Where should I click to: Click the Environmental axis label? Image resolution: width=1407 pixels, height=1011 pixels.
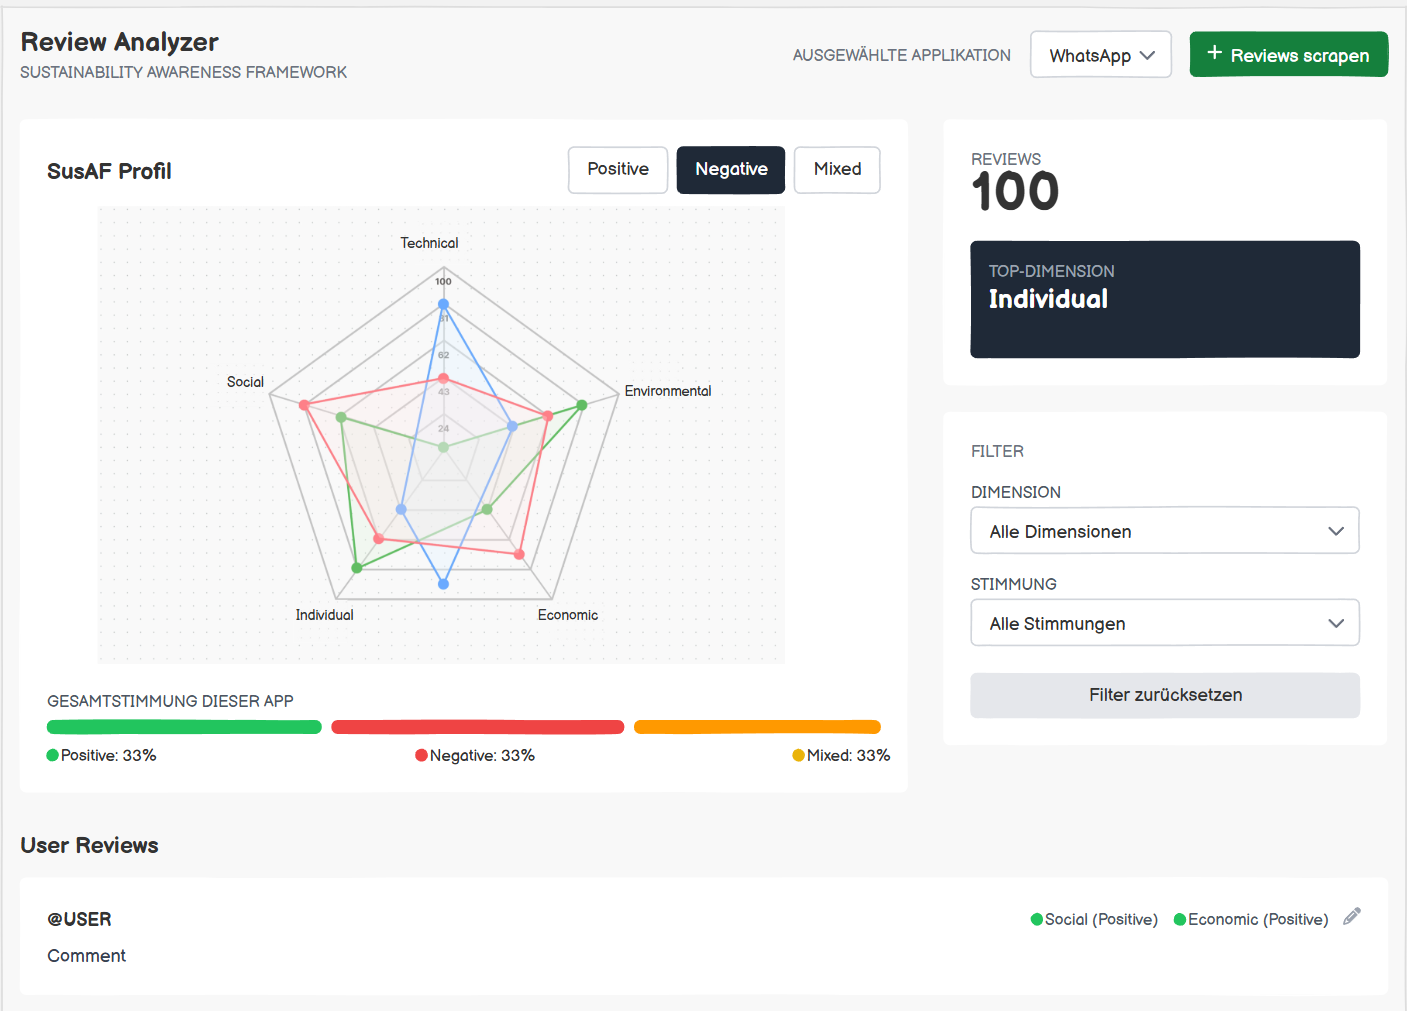(668, 391)
